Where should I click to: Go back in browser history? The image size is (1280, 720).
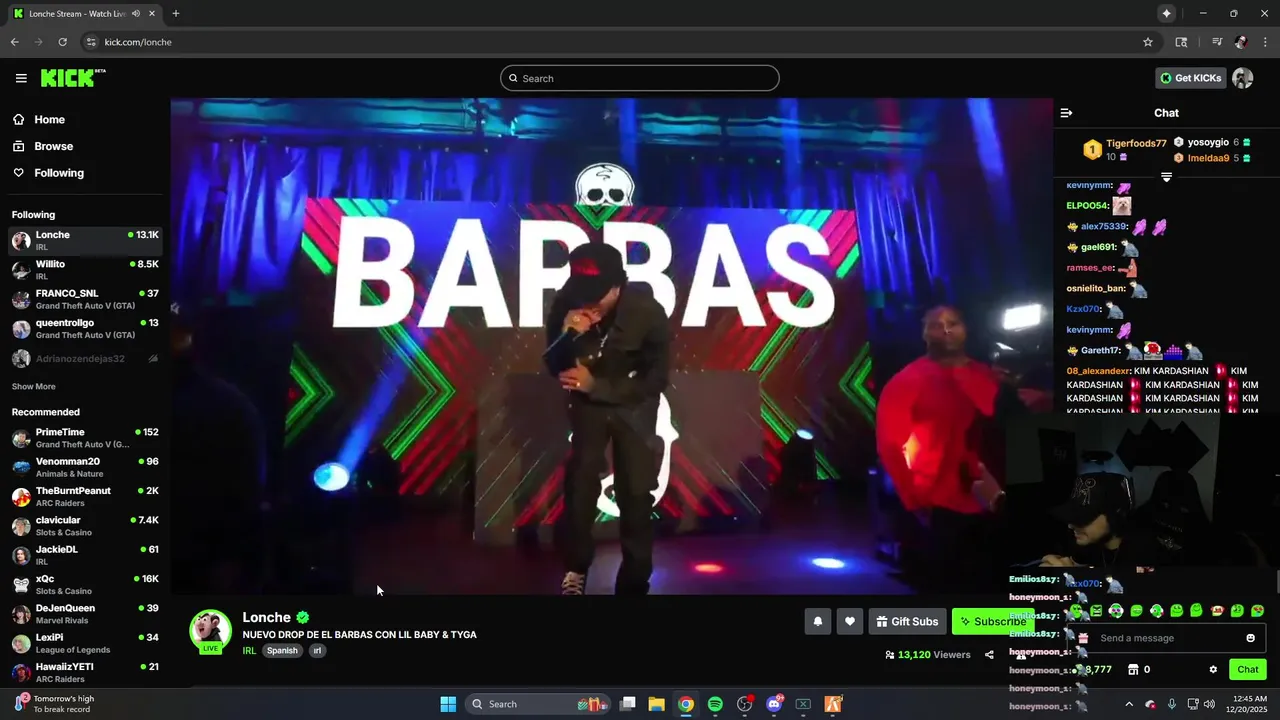pos(14,42)
